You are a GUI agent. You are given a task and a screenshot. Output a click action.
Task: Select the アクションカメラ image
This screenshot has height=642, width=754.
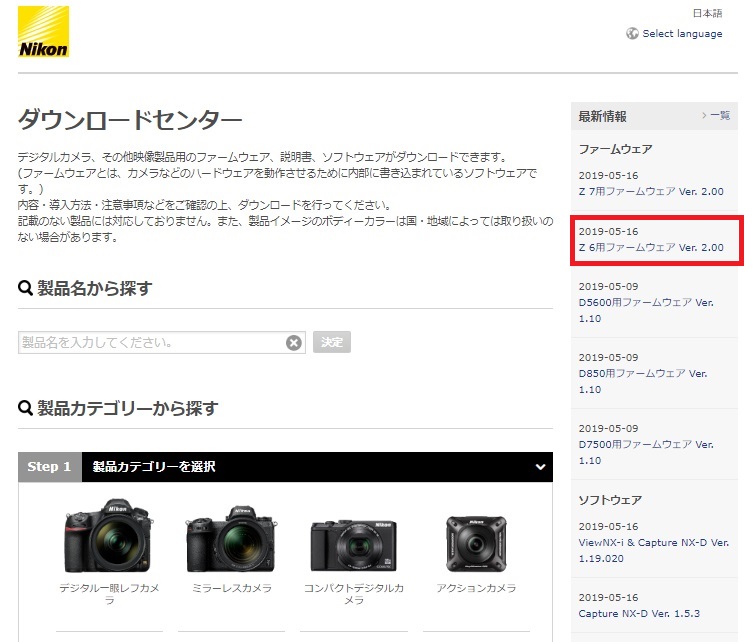coord(476,544)
